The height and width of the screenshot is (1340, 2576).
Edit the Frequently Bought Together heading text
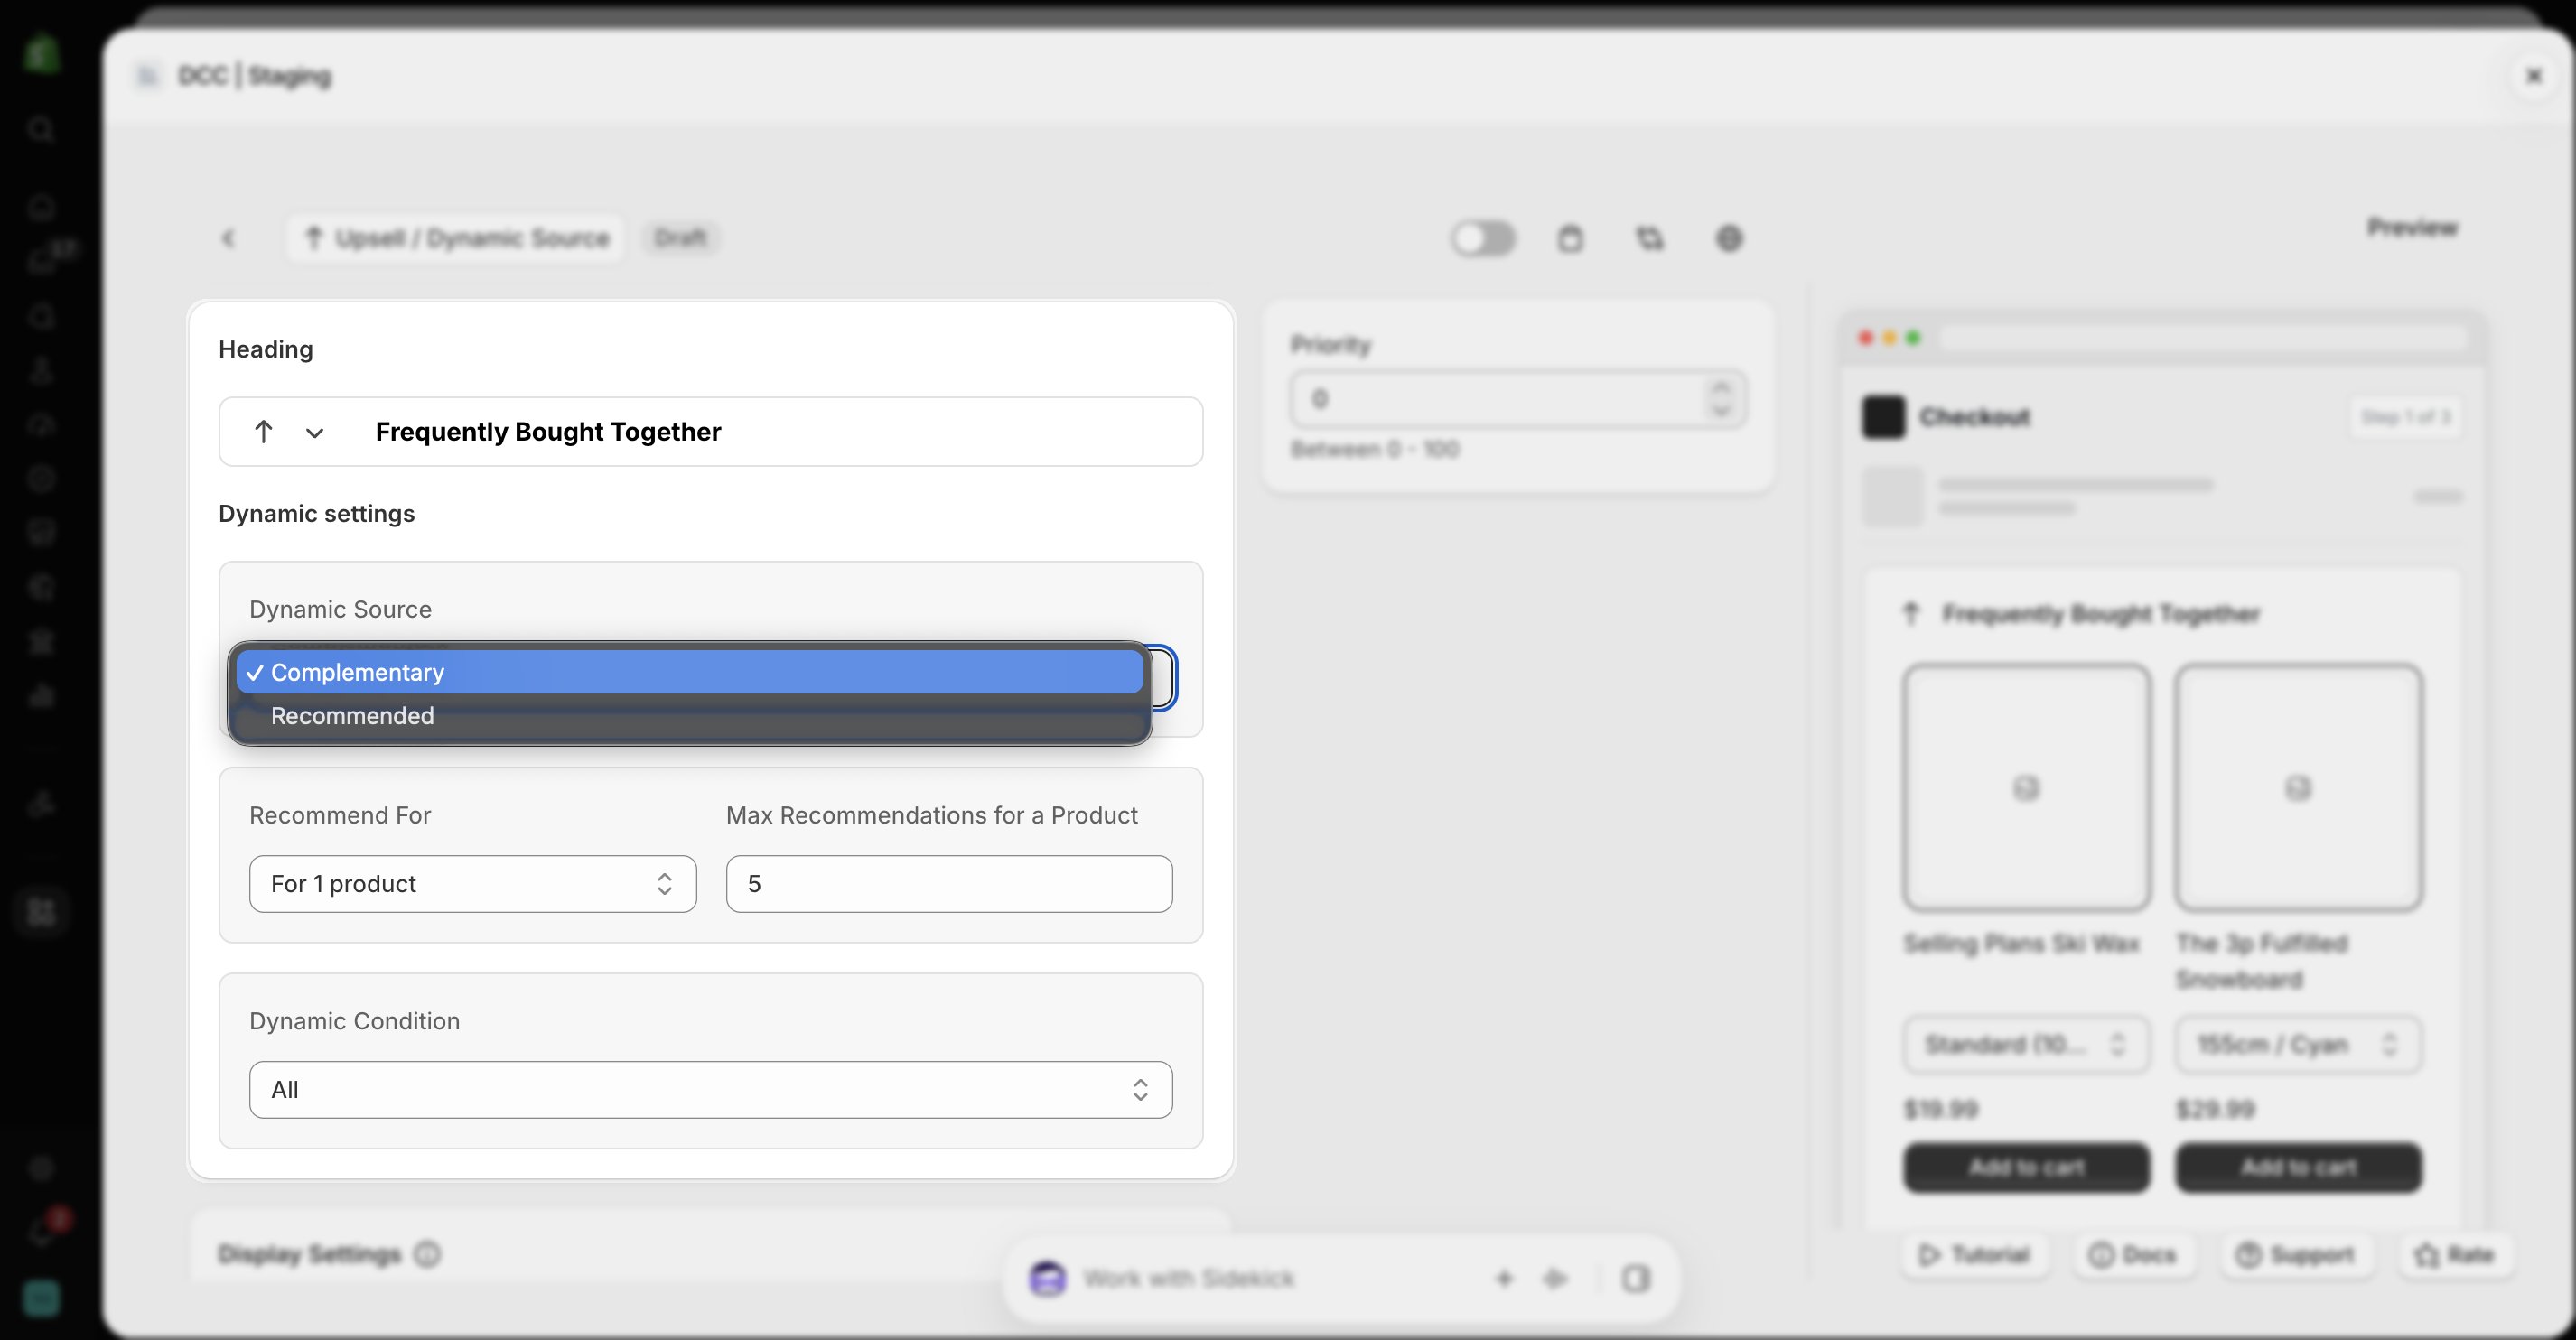548,432
